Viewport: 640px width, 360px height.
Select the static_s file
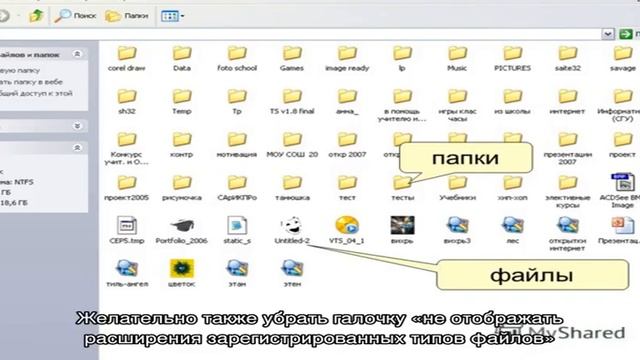pyautogui.click(x=237, y=230)
